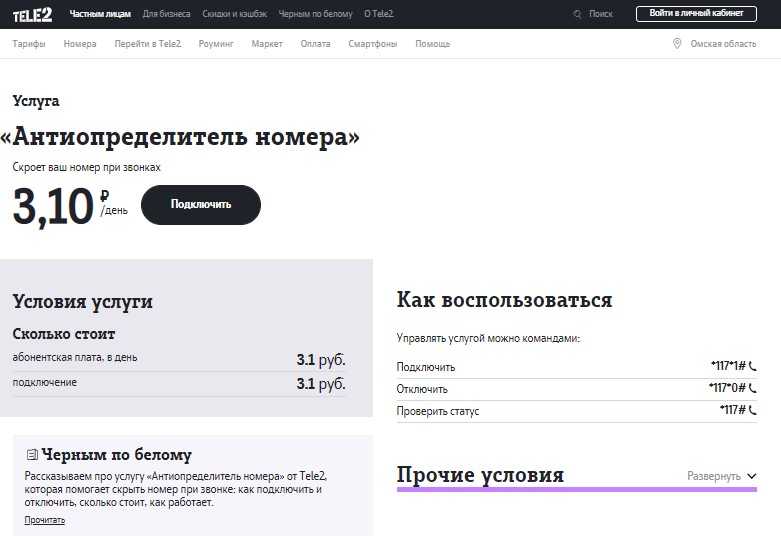This screenshot has height=536, width=781.
Task: Go to Перейти в Tele2
Action: [148, 44]
